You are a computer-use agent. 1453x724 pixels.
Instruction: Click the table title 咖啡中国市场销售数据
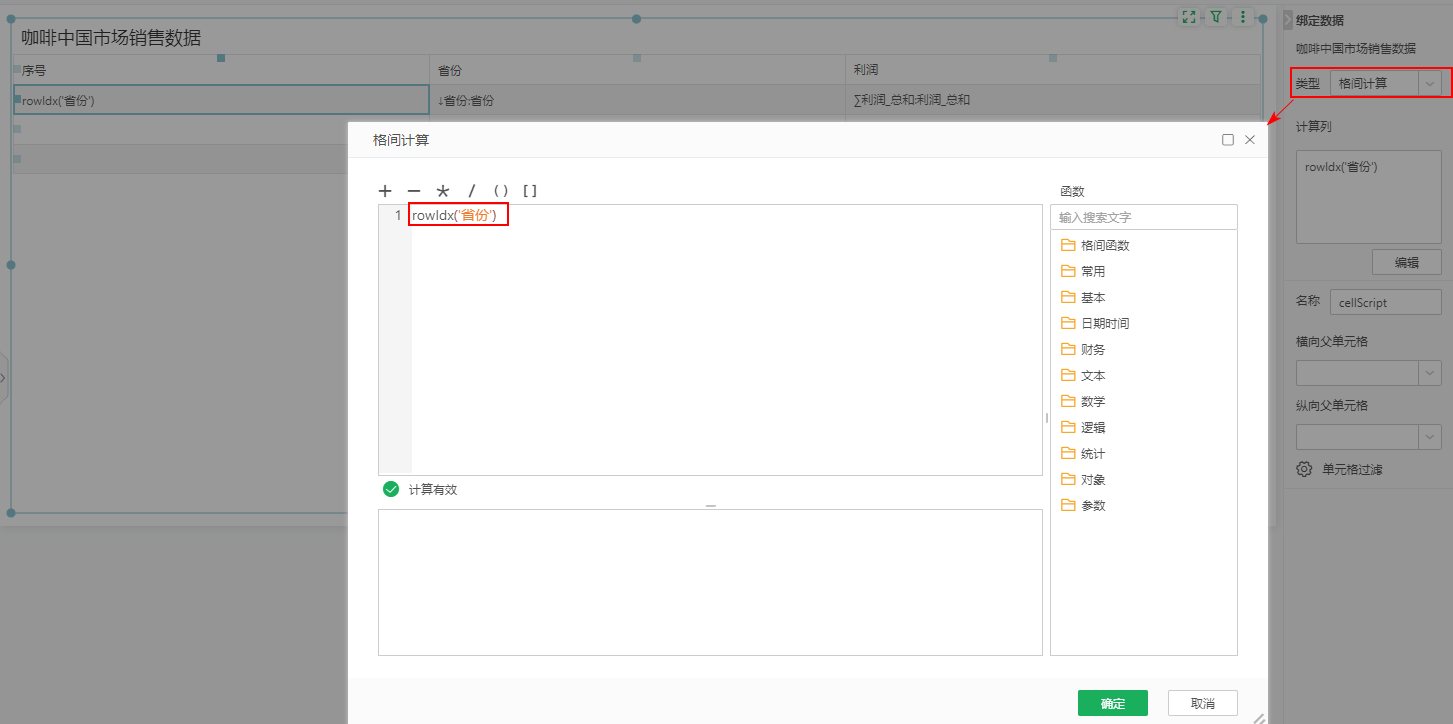pyautogui.click(x=111, y=38)
